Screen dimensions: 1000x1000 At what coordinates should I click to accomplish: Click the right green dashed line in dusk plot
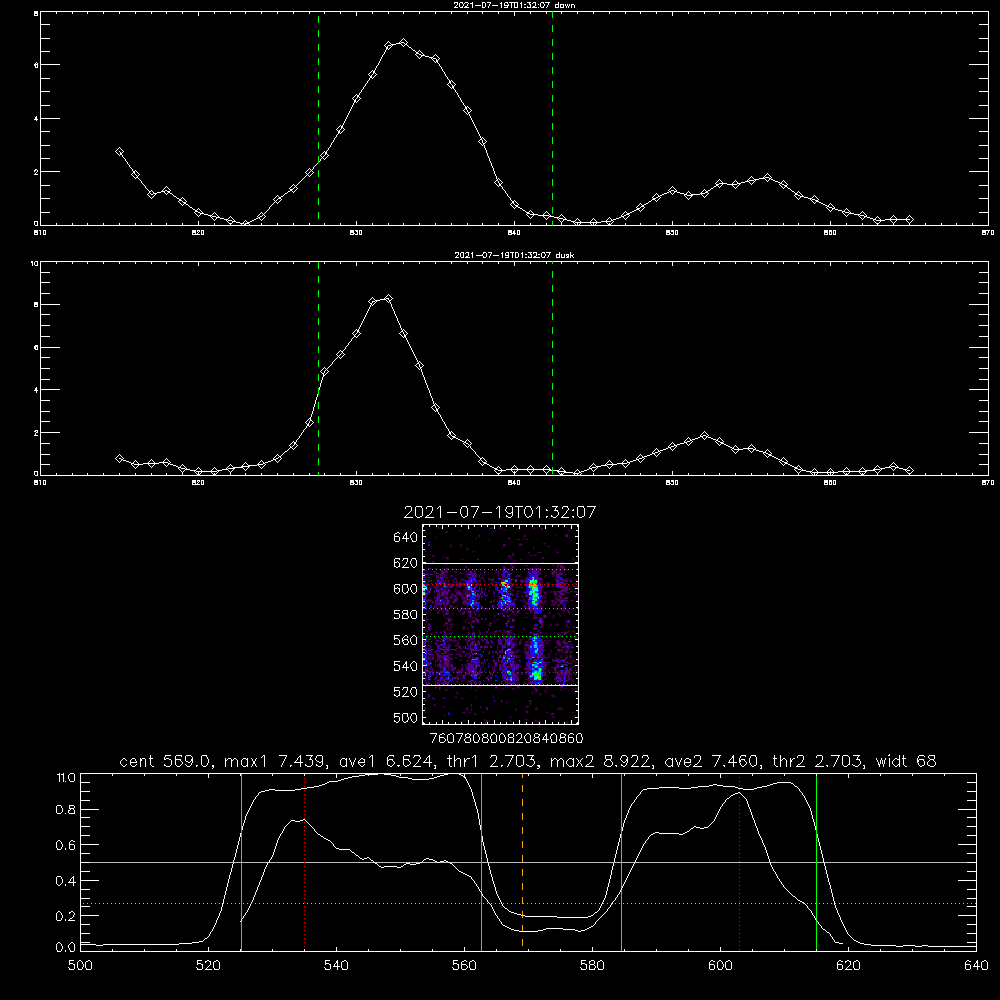coord(552,368)
